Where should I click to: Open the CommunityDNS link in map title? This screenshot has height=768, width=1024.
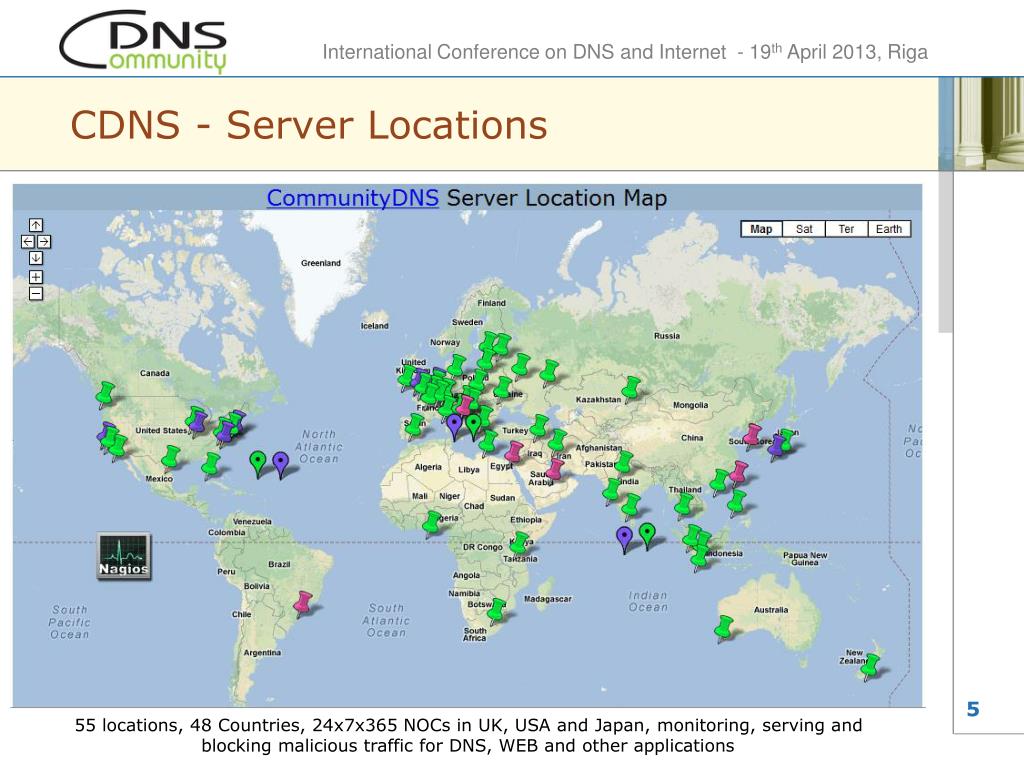(353, 198)
